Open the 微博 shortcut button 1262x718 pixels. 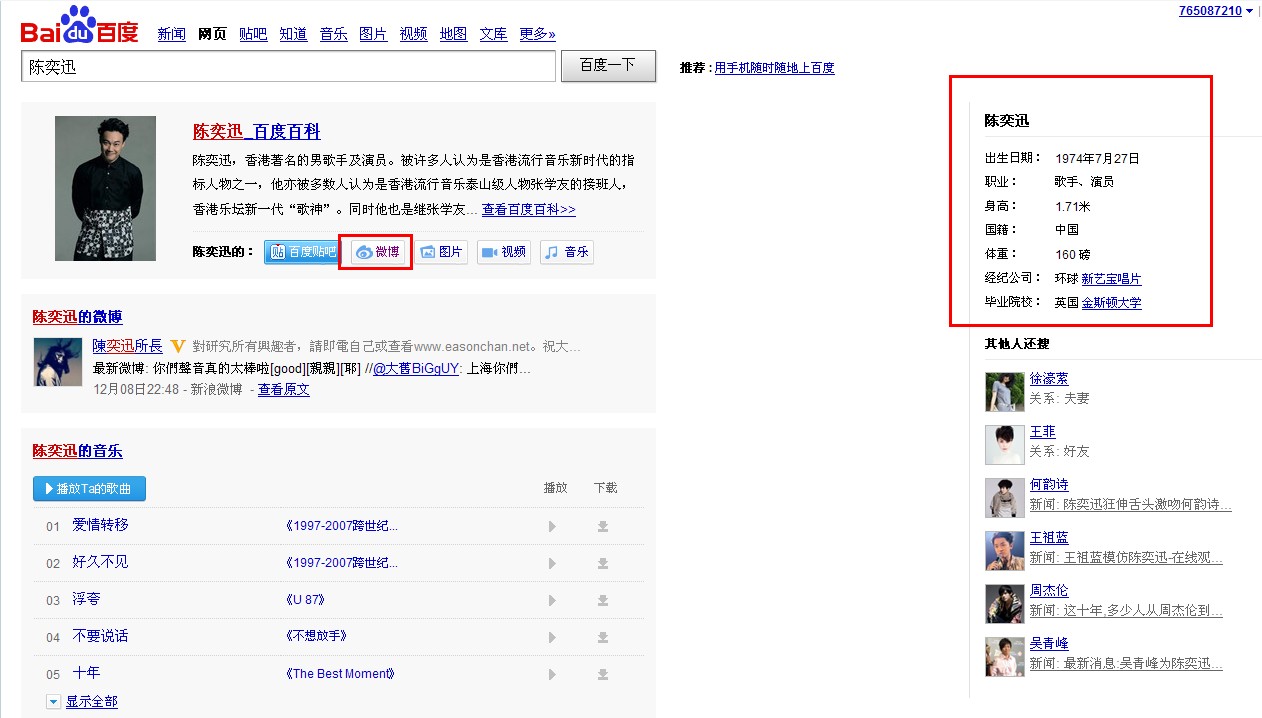[x=378, y=252]
